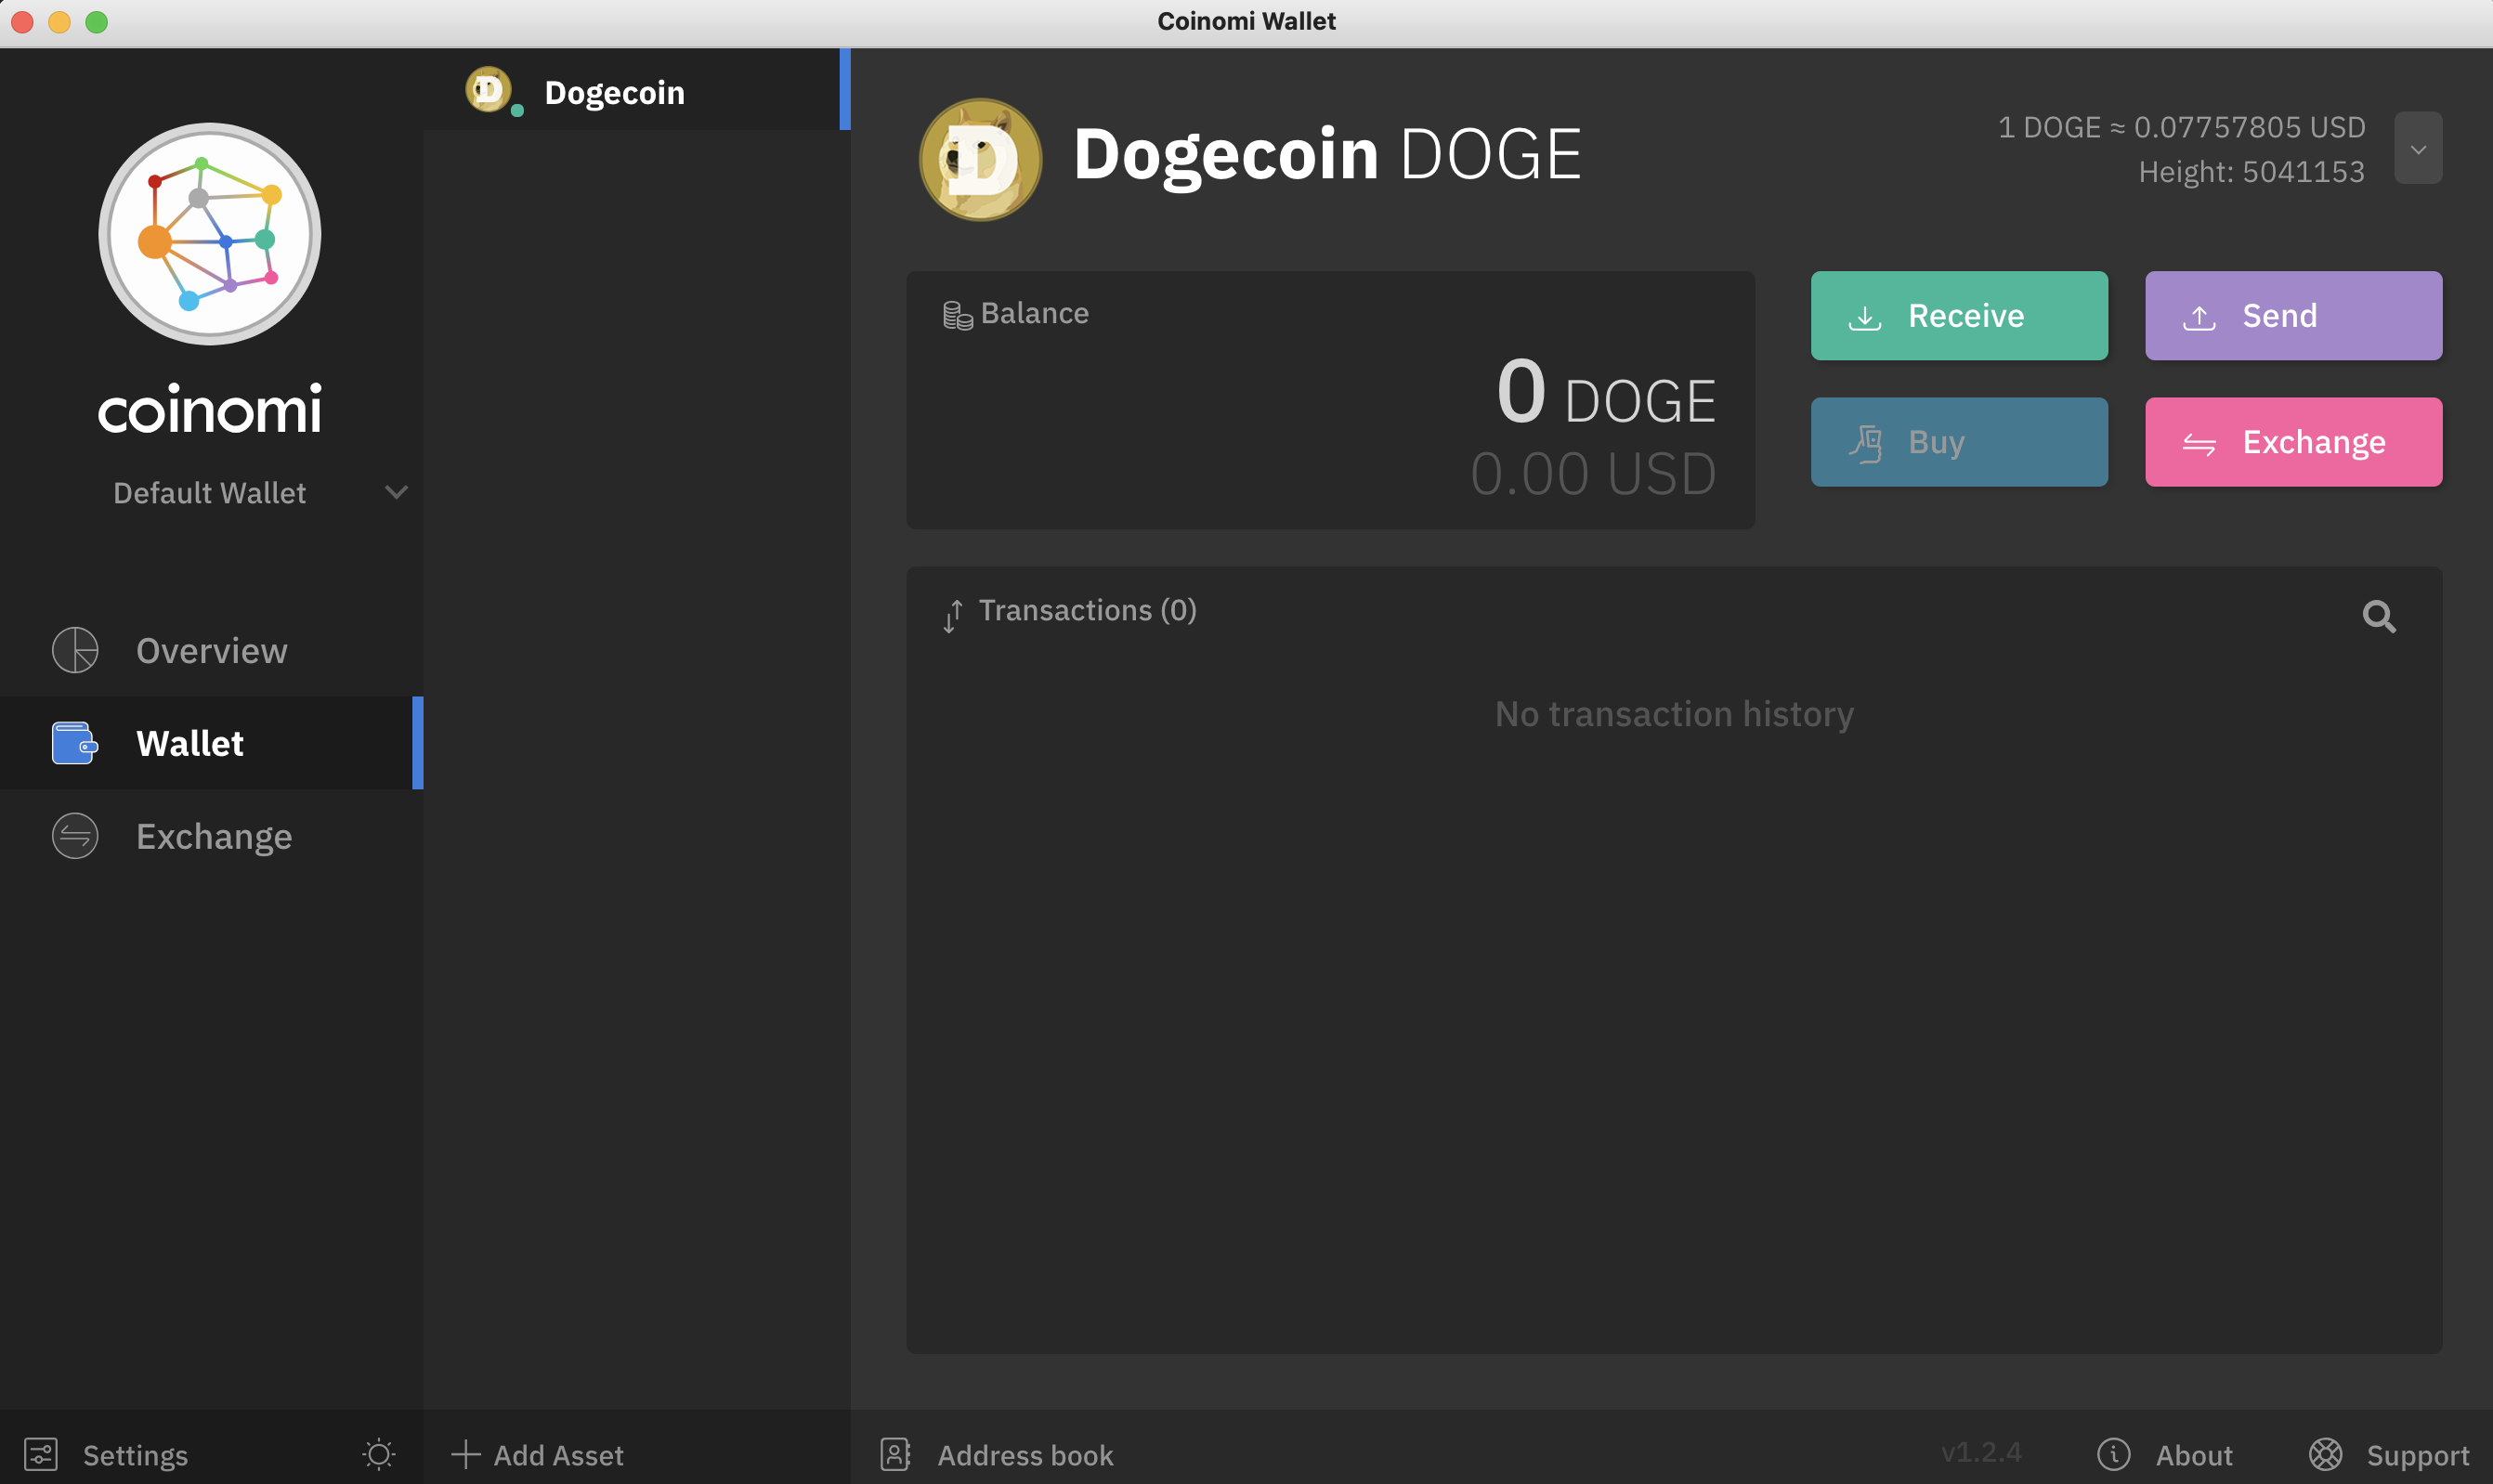This screenshot has height=1484, width=2493.
Task: Click Add Asset plus button
Action: click(x=537, y=1454)
